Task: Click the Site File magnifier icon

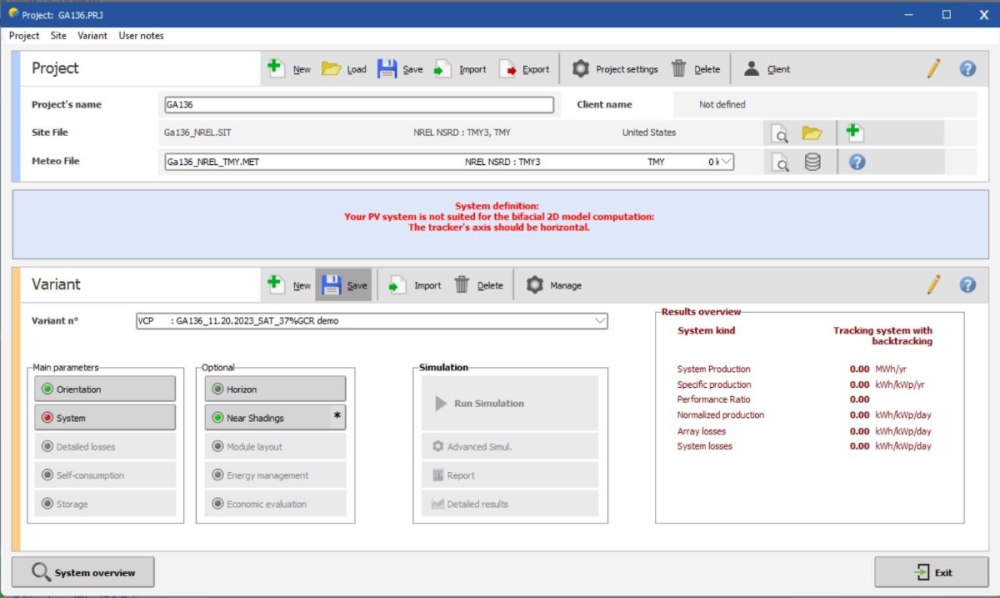Action: [780, 133]
